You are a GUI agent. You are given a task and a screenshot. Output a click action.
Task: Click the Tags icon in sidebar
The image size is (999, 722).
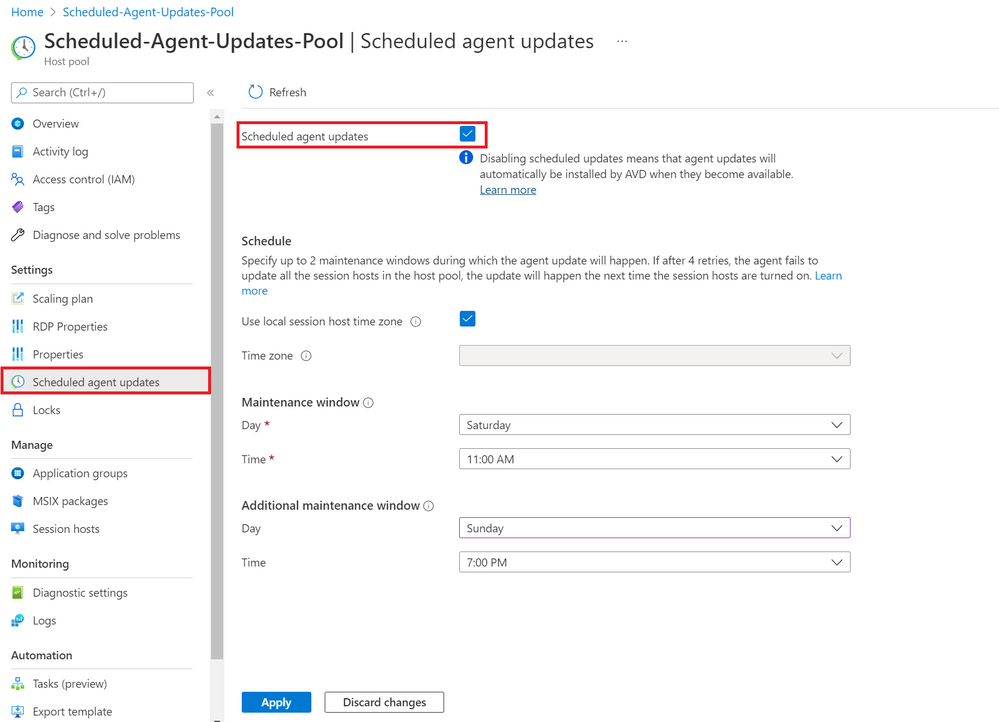17,207
